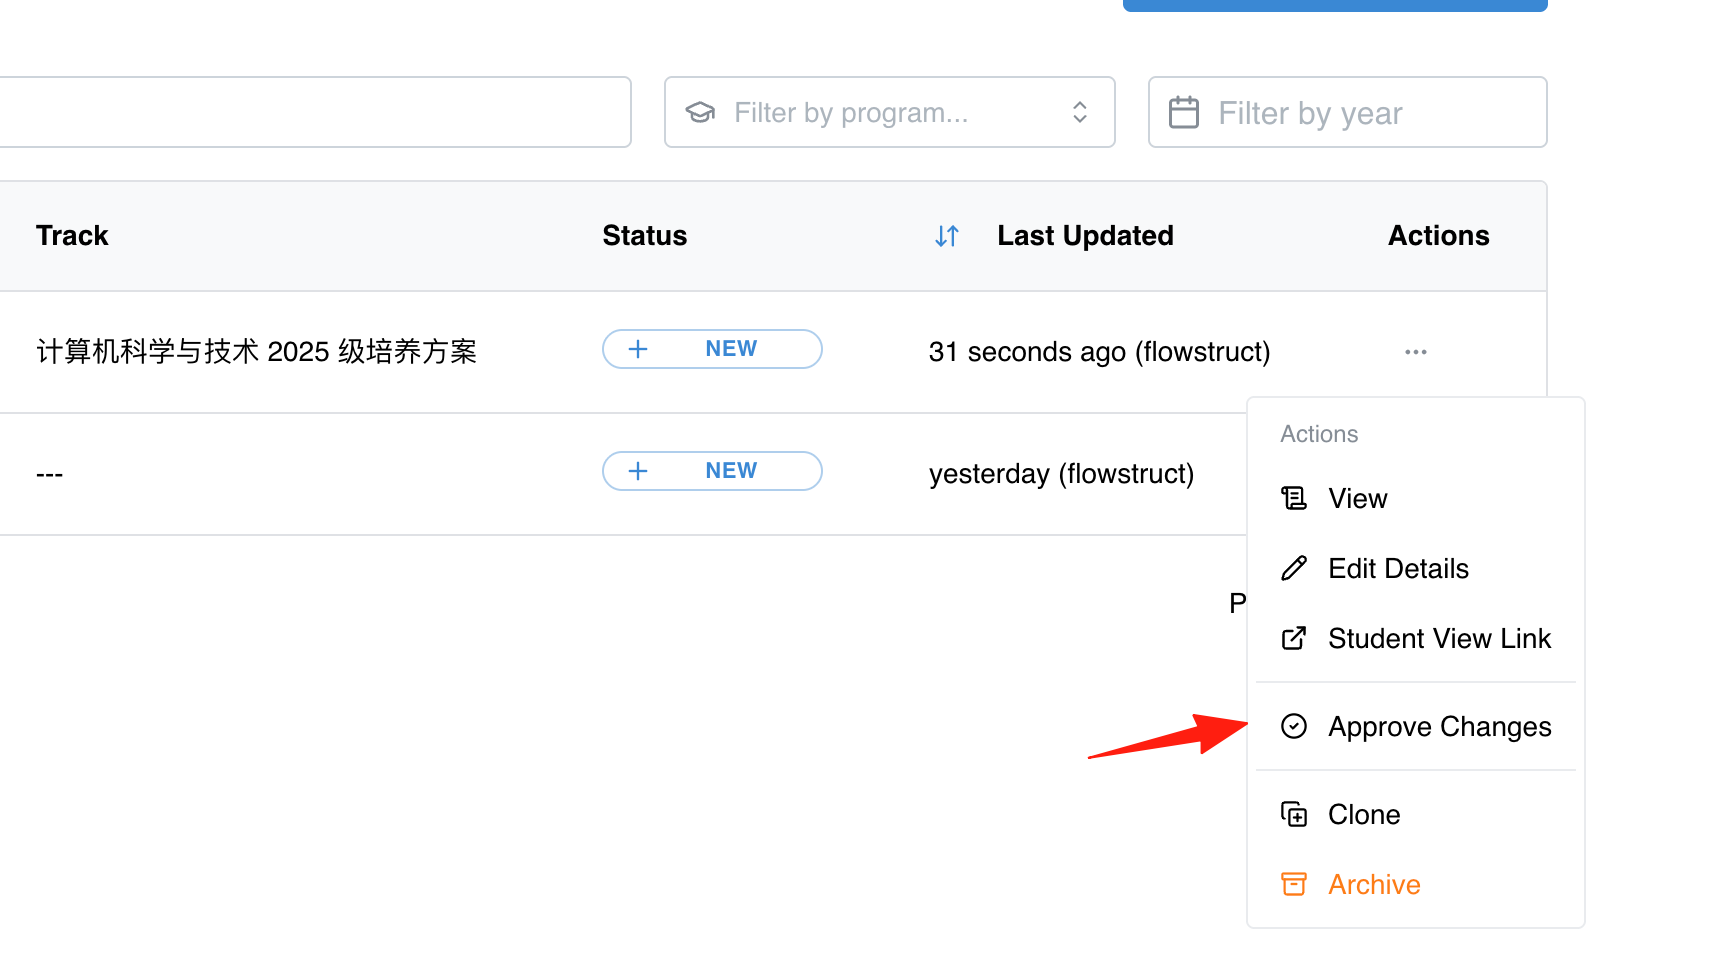Click the search input field on the left

click(315, 112)
